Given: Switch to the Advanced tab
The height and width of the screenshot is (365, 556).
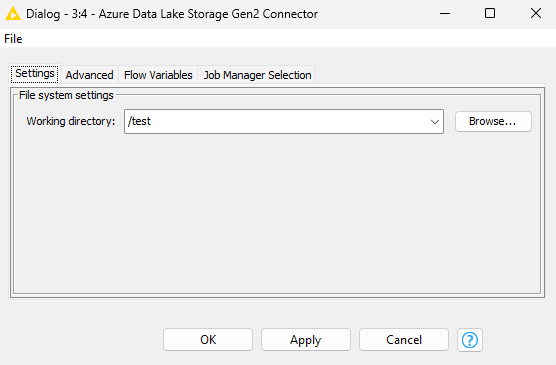Looking at the screenshot, I should (x=89, y=75).
